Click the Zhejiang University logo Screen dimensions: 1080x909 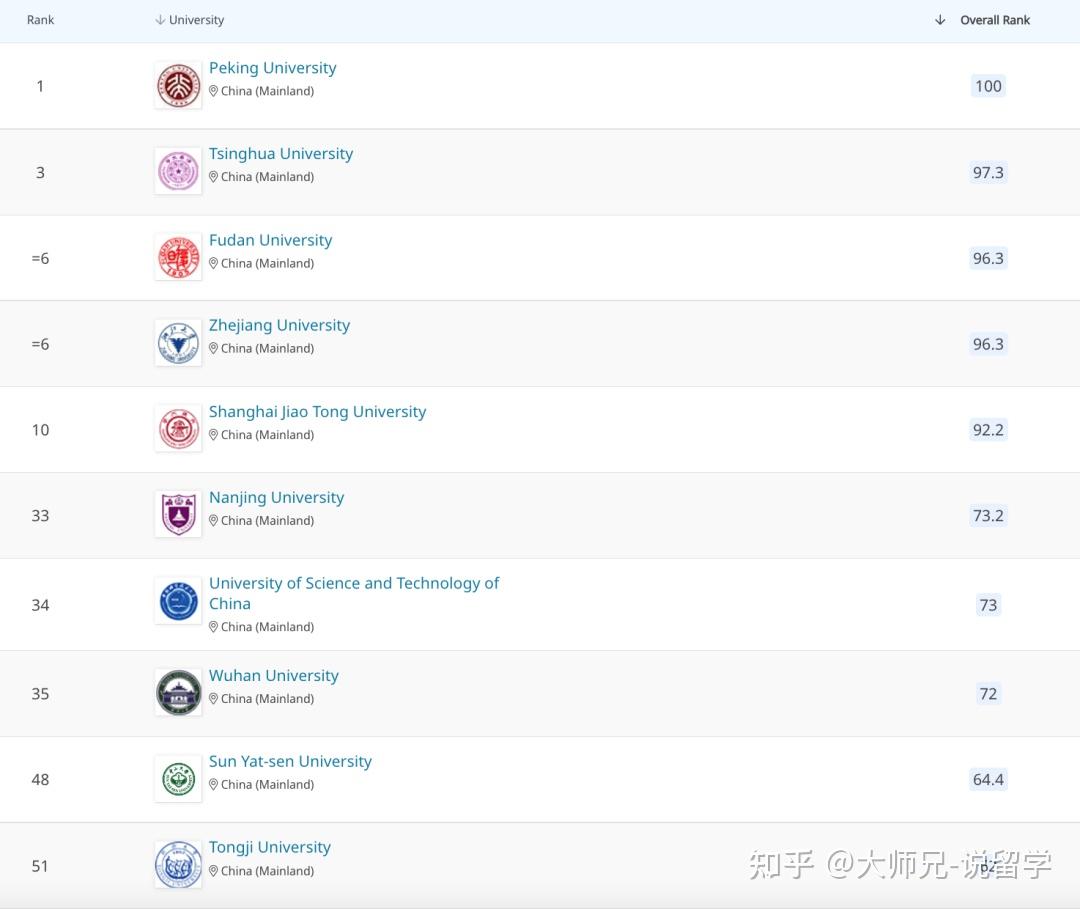178,342
